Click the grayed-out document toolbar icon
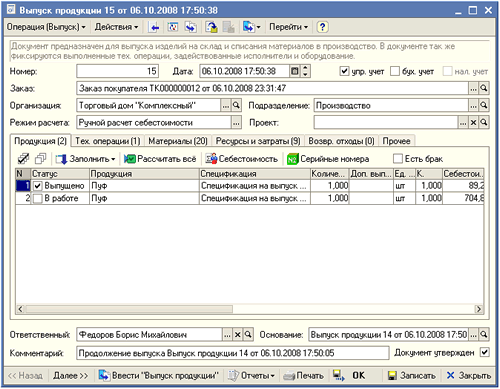Image resolution: width=500 pixels, height=389 pixels. click(x=229, y=27)
